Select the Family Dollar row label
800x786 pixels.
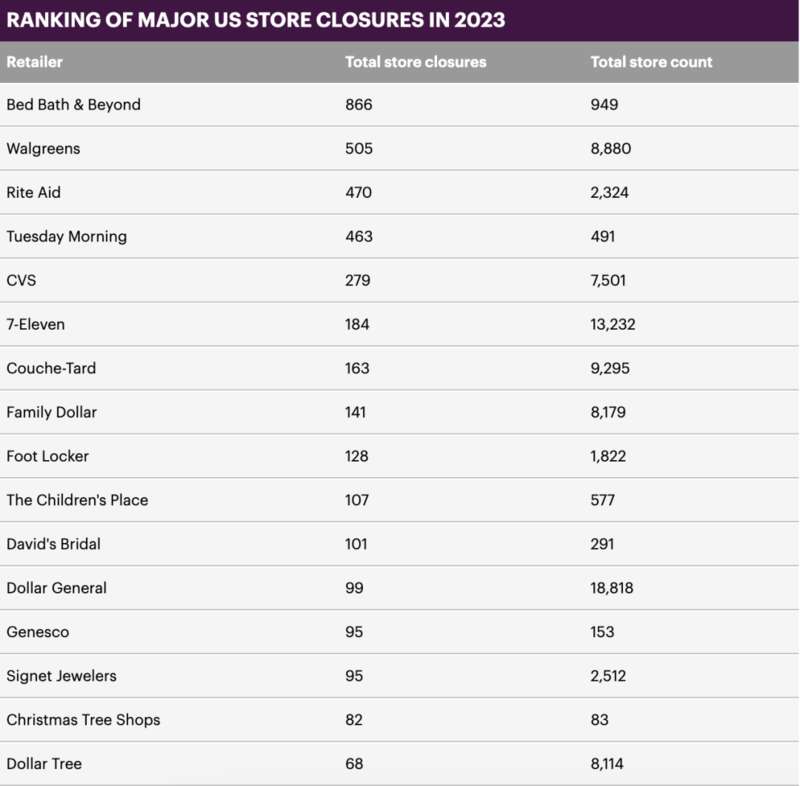(51, 413)
